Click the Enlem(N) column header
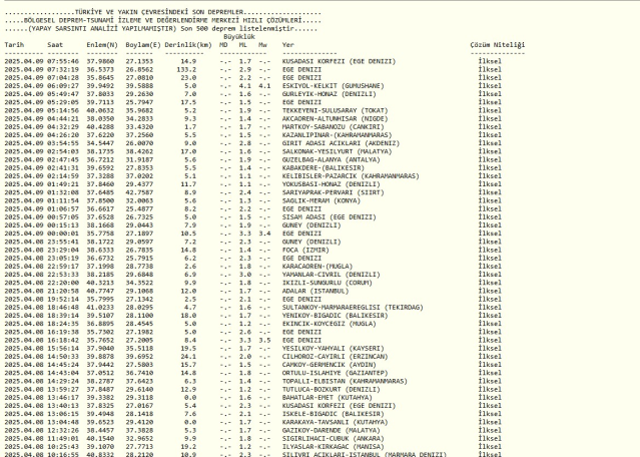 [102, 45]
